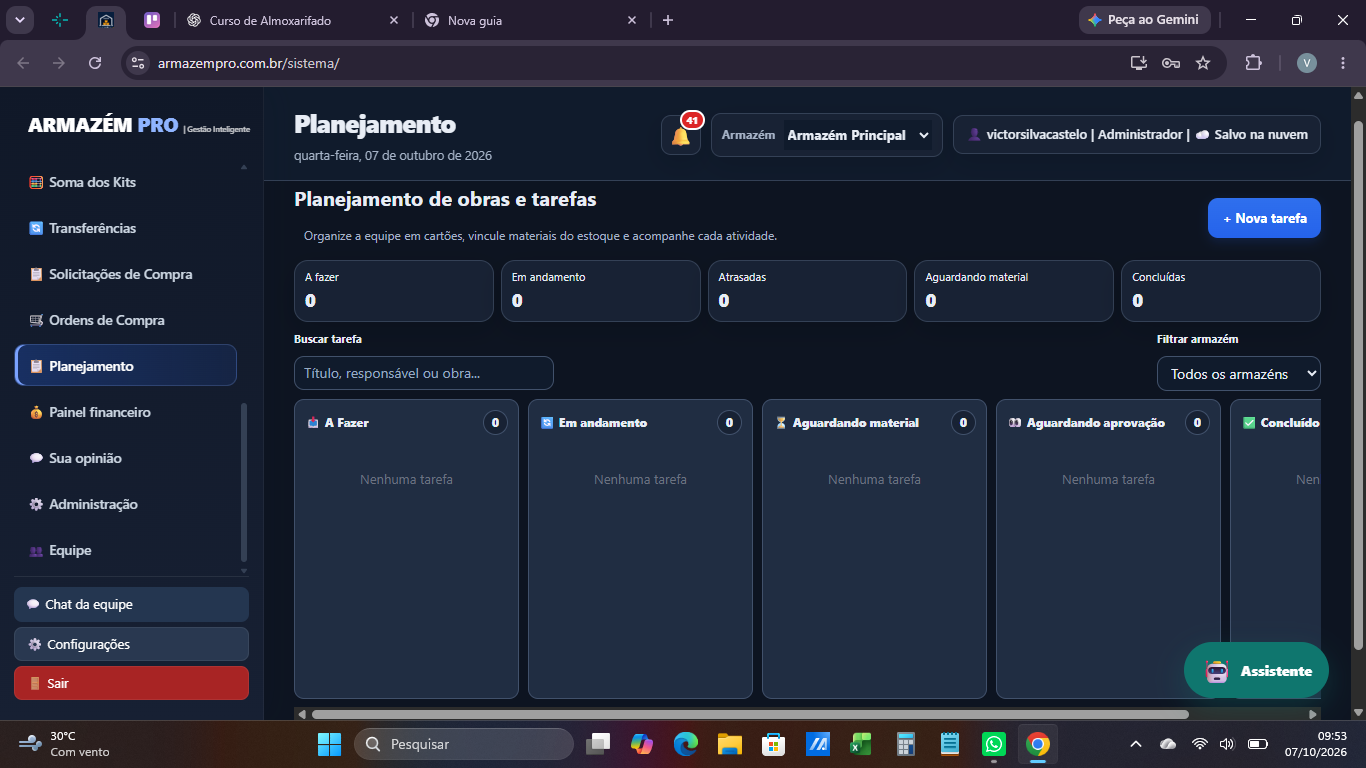
Task: Click the Nova tarefa button
Action: (1264, 218)
